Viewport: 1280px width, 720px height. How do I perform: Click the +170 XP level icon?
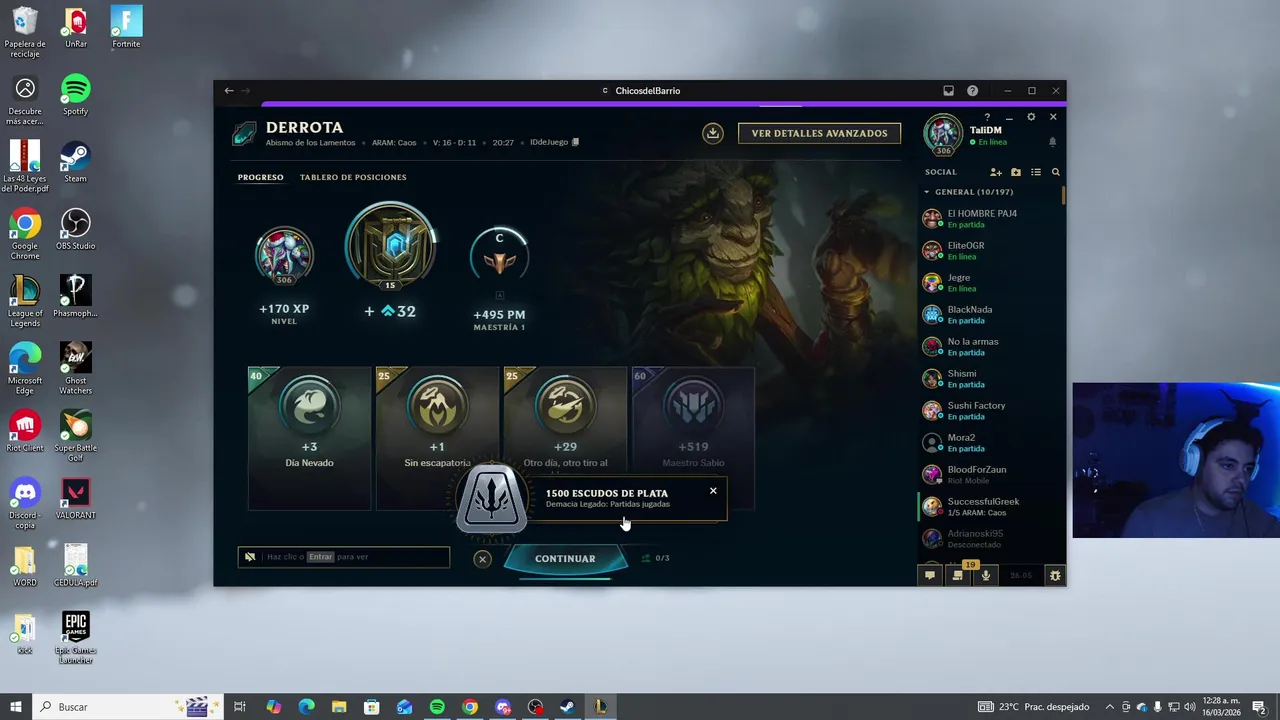tap(284, 254)
